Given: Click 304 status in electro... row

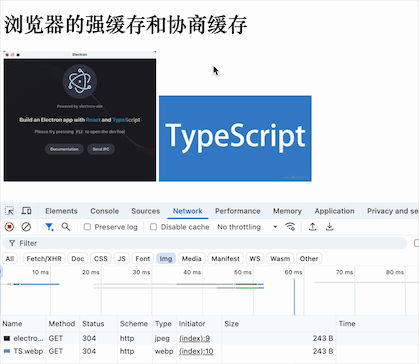Looking at the screenshot, I should click(x=89, y=338).
